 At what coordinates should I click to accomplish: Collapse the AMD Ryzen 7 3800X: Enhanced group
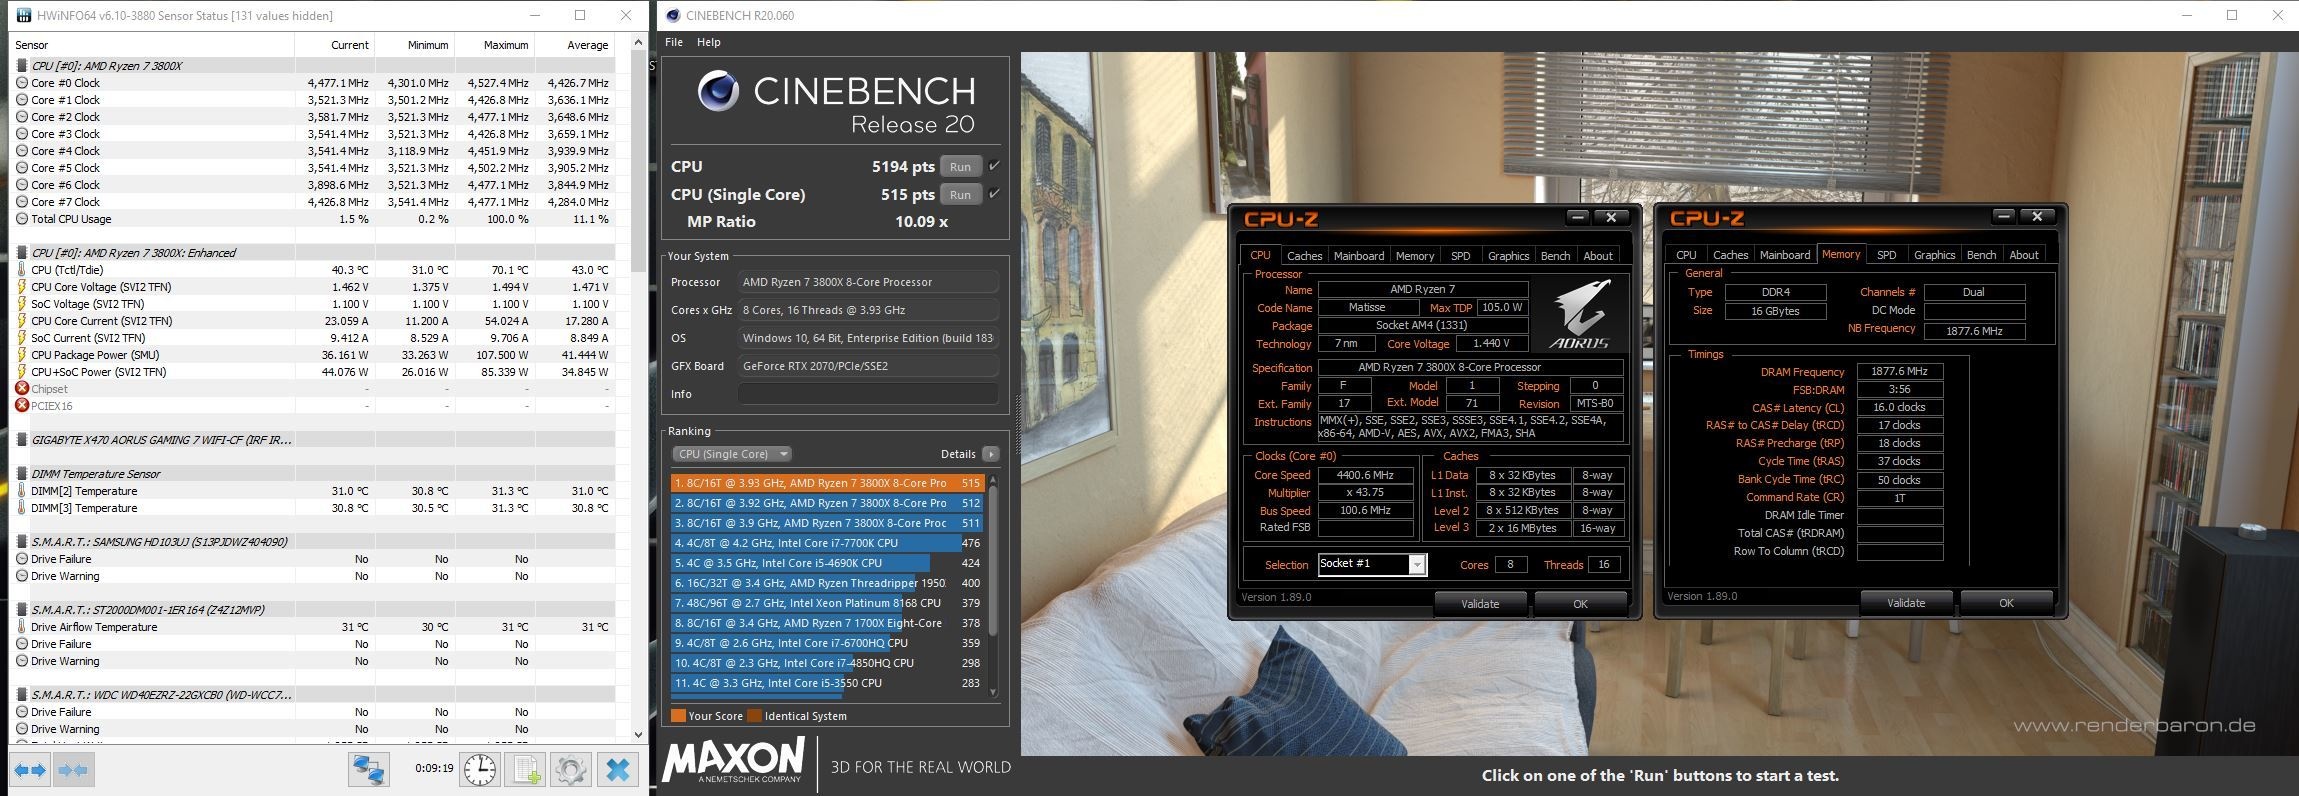[x=22, y=253]
